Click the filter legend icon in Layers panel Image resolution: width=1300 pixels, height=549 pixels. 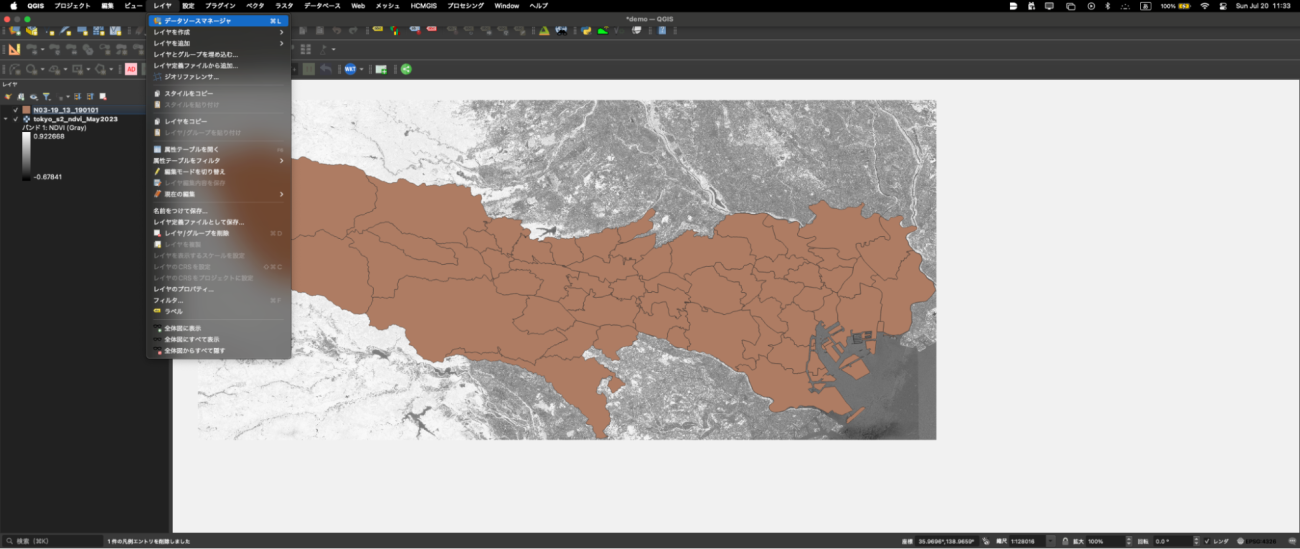pos(46,96)
